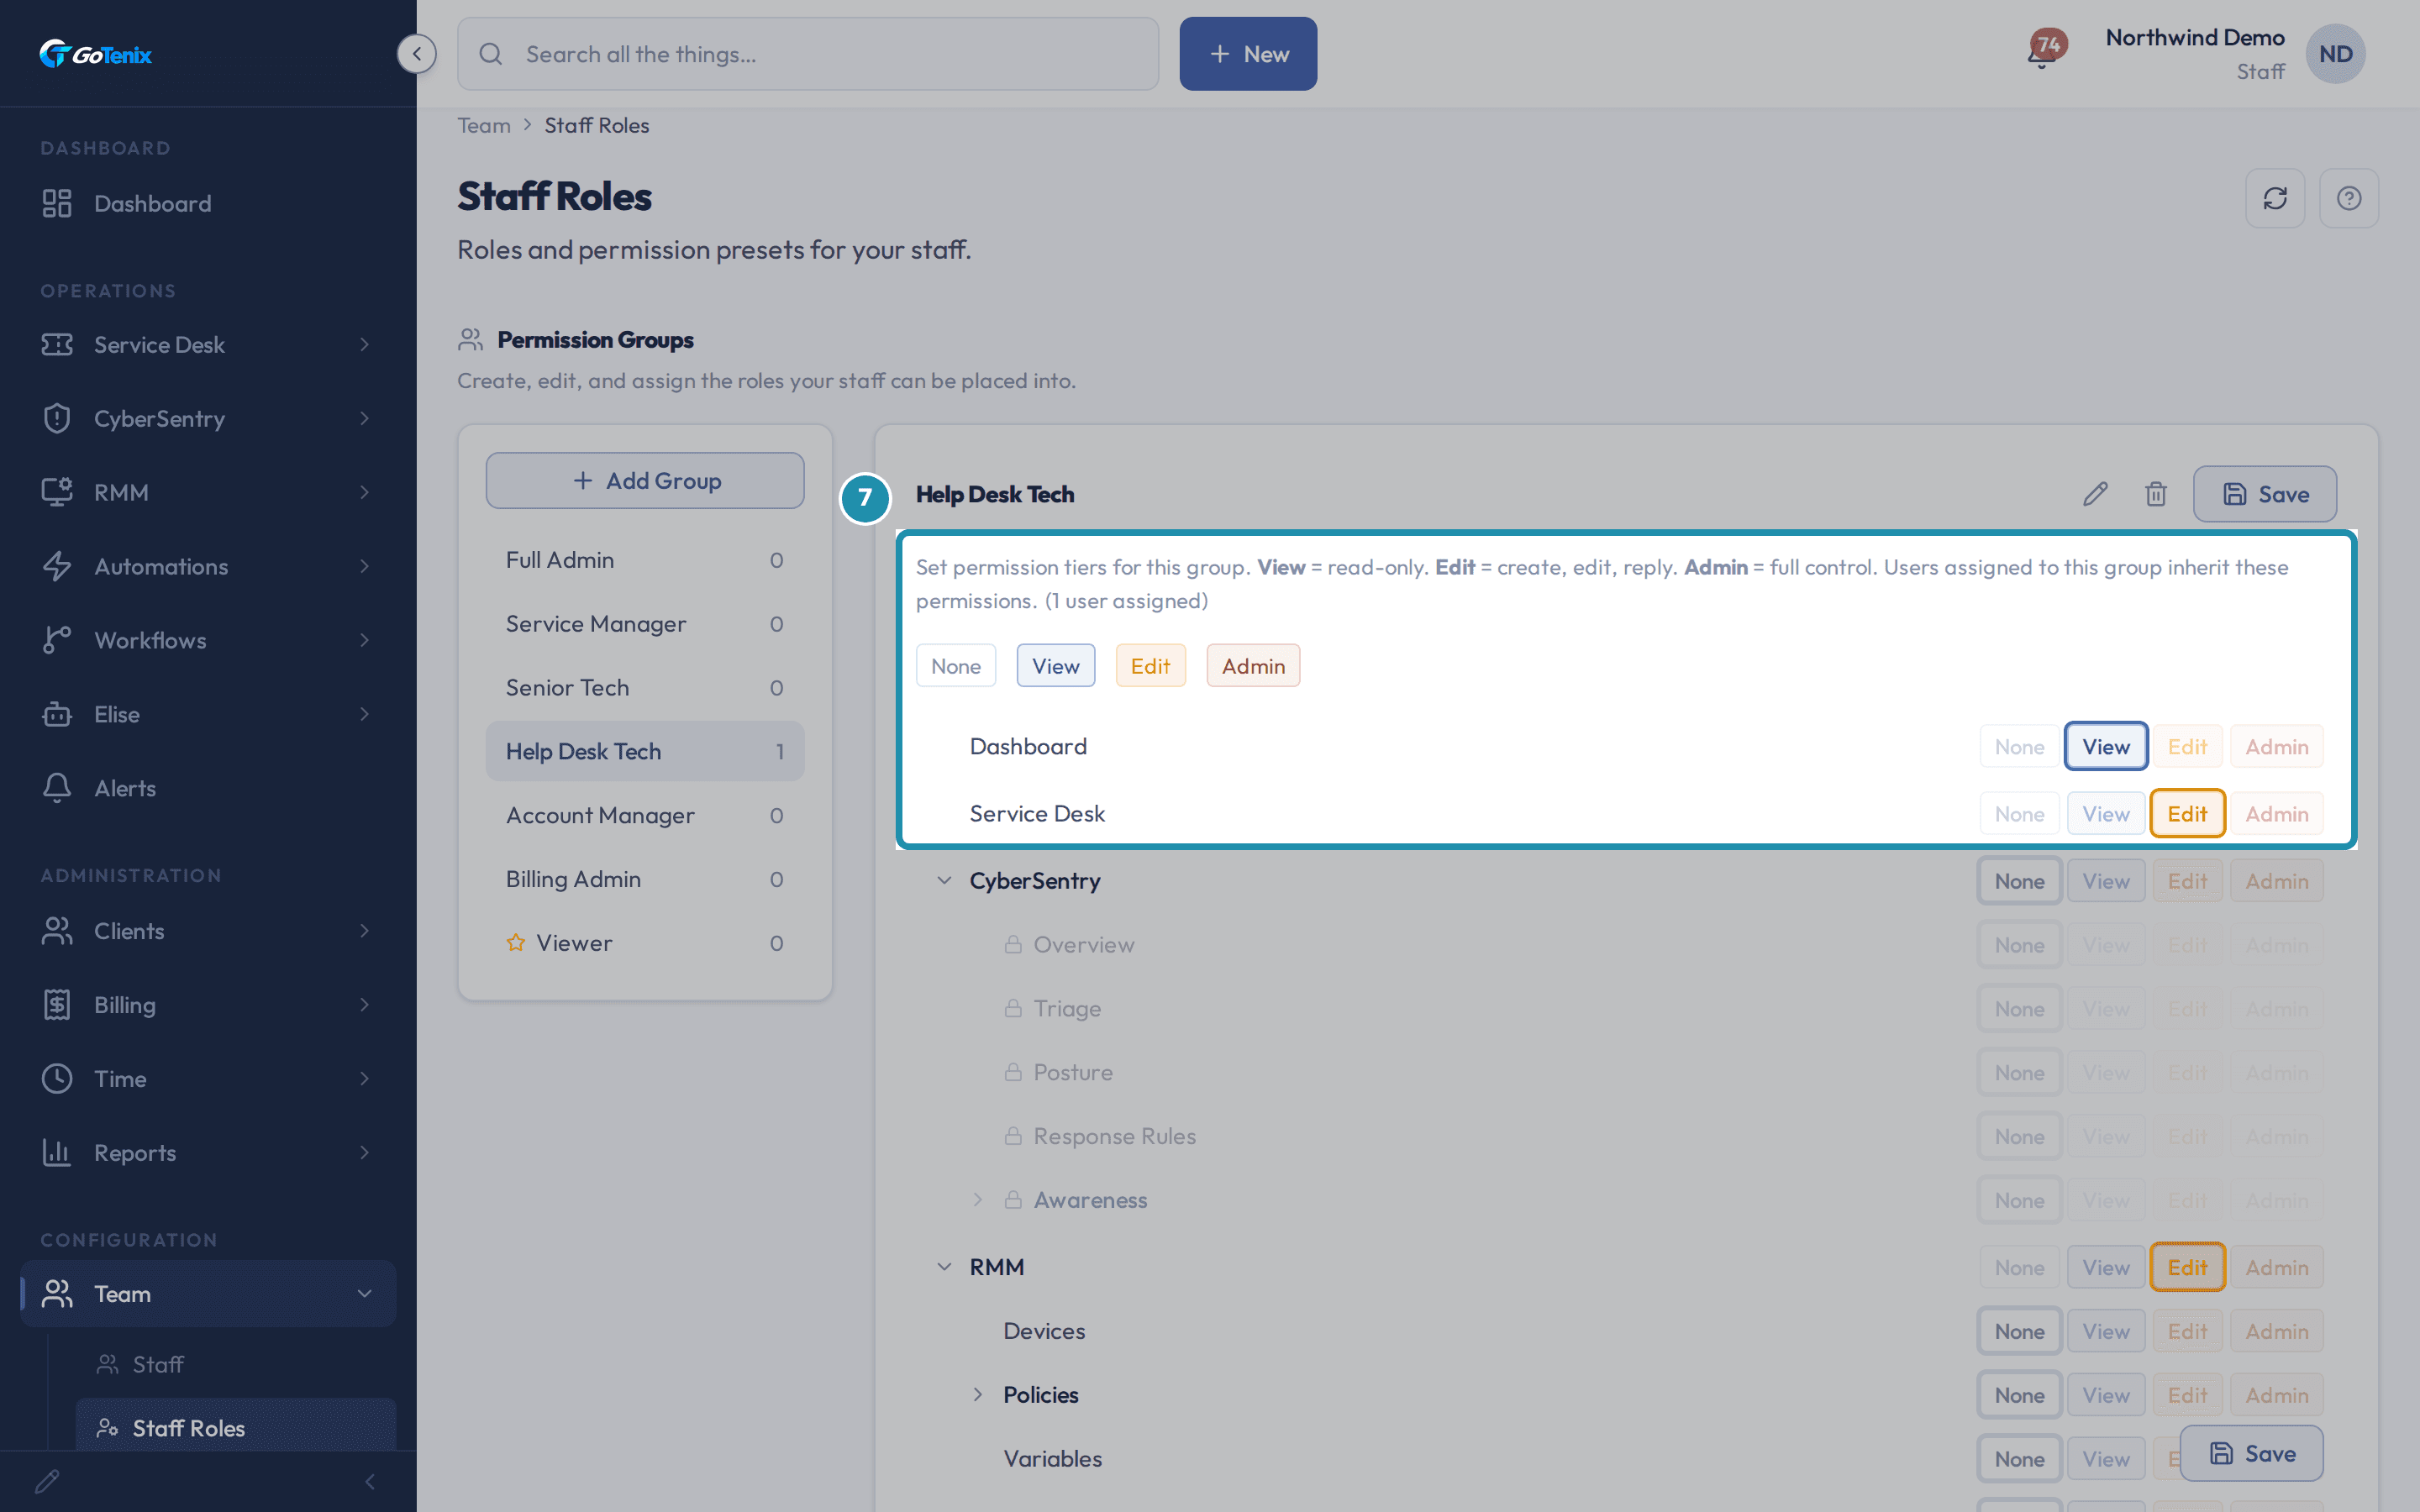Screen dimensions: 2420x1512
Task: Select the Full Admin group
Action: coord(645,560)
